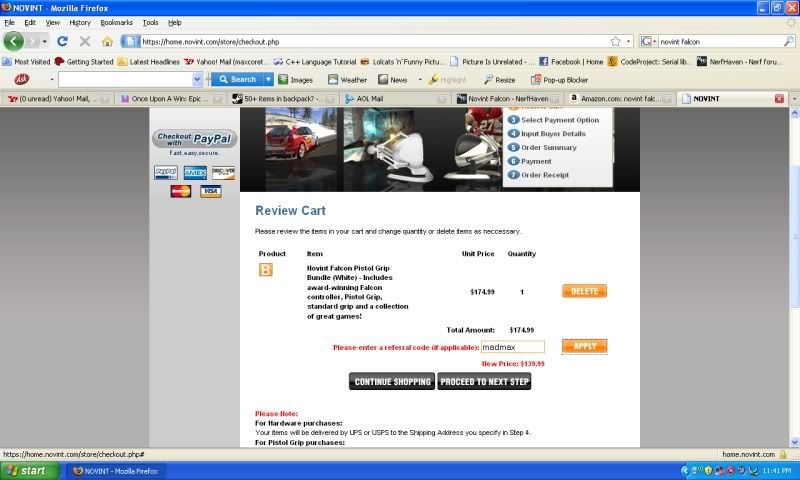This screenshot has width=800, height=480.
Task: Click the Firefox icon in the taskbar button
Action: point(78,471)
